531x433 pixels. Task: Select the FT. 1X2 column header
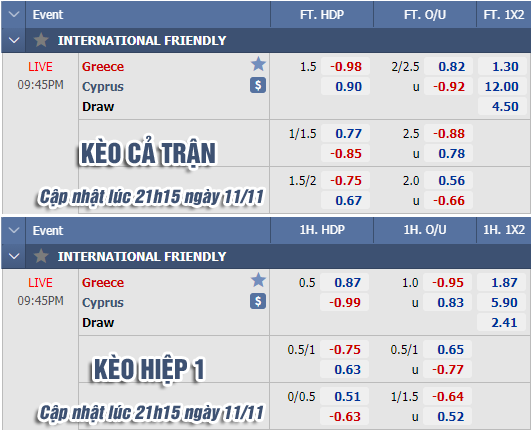pos(504,15)
